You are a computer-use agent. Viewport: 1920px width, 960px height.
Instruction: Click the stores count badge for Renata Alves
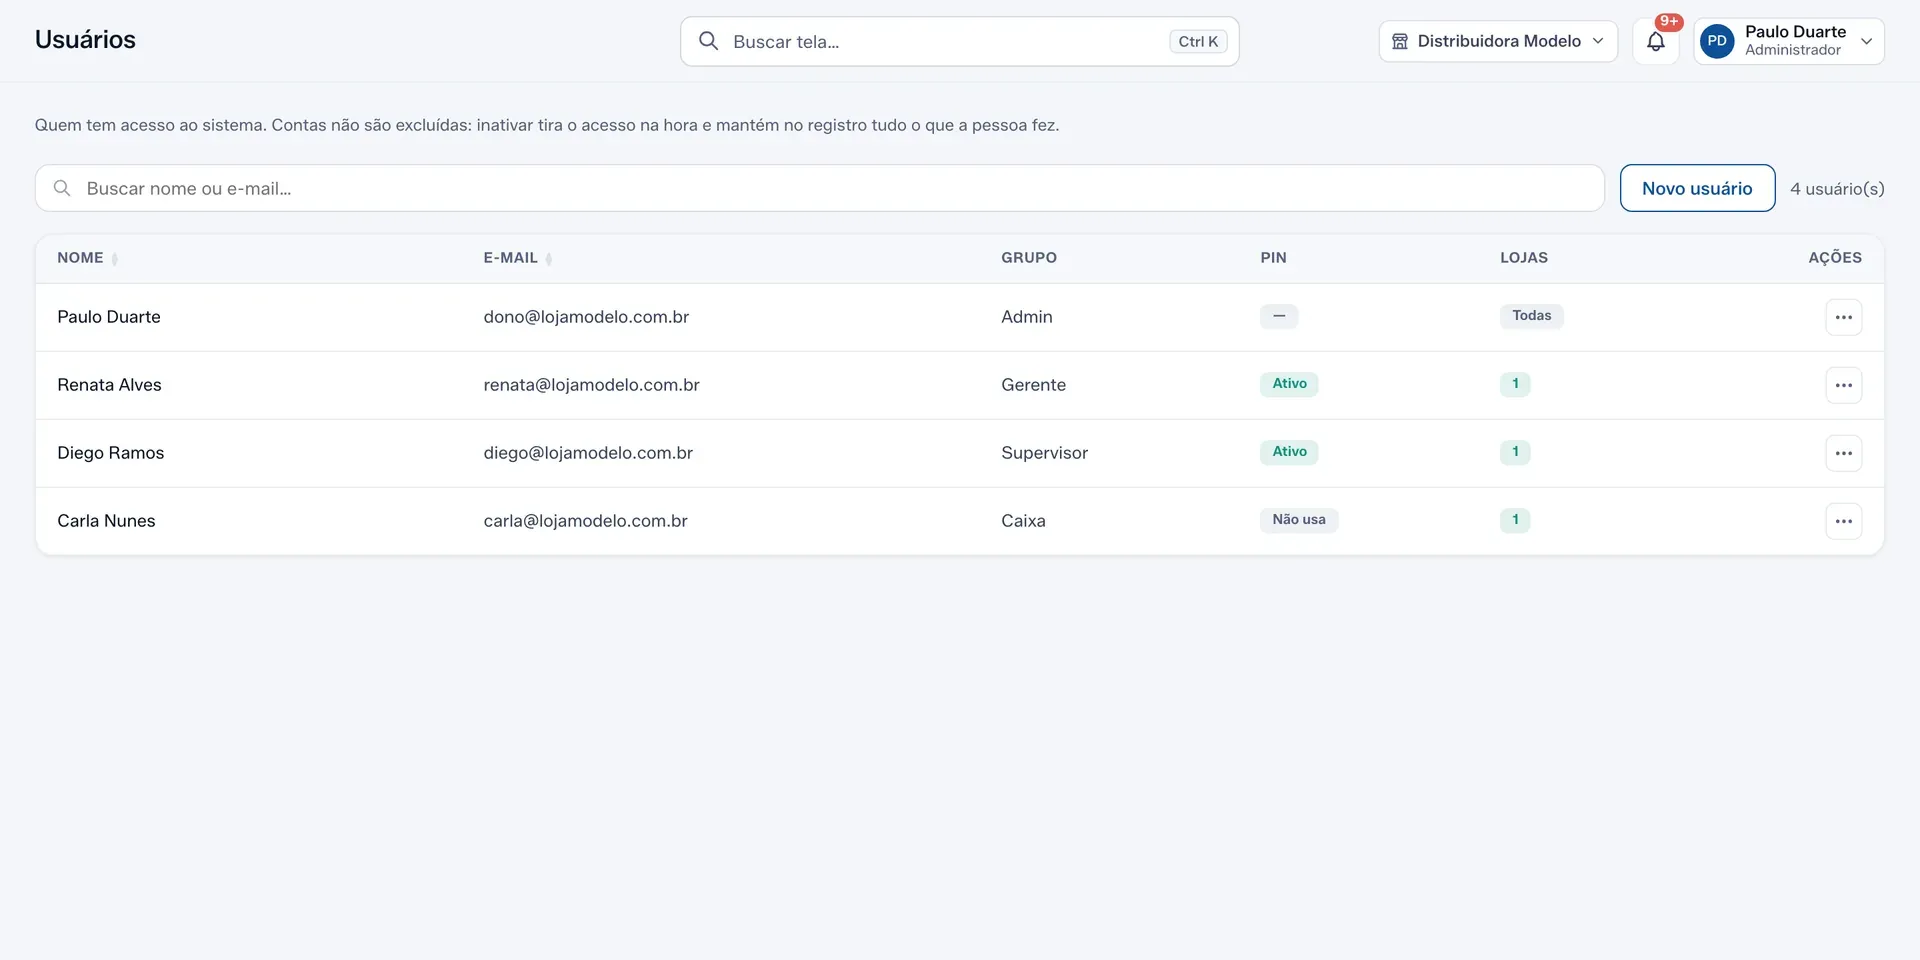pos(1515,384)
